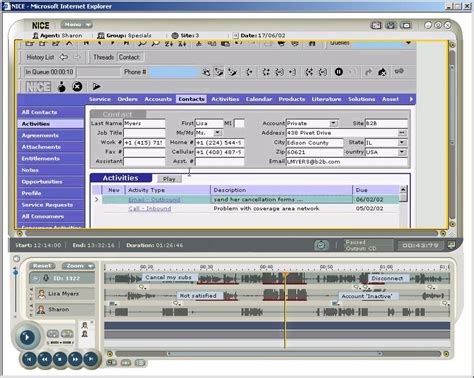Click the curved forward arrow icon in phone toolbar
The width and height of the screenshot is (474, 378).
pos(368,72)
